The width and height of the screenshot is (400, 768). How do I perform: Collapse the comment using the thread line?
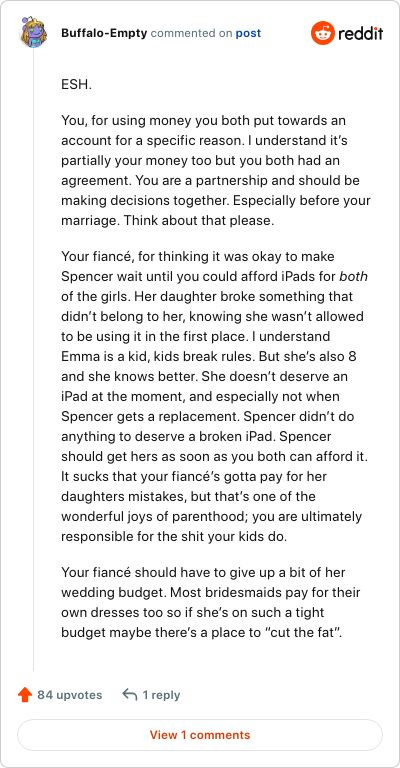[x=33, y=360]
